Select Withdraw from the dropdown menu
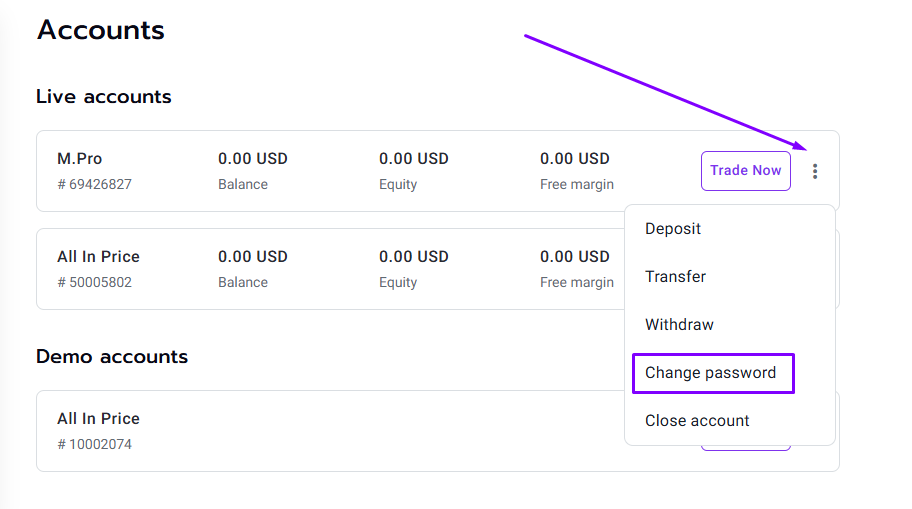This screenshot has width=912, height=509. [679, 325]
